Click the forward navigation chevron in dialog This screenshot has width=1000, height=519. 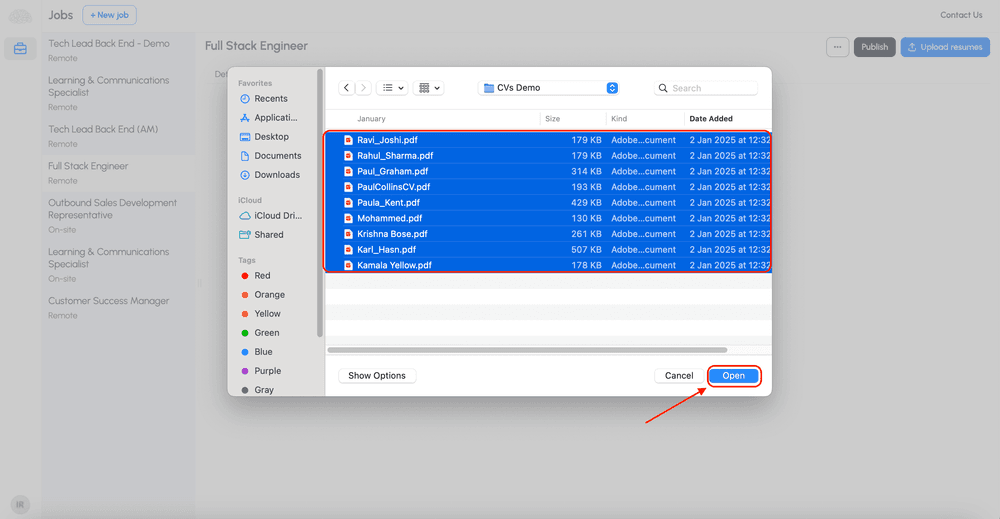[x=363, y=88]
